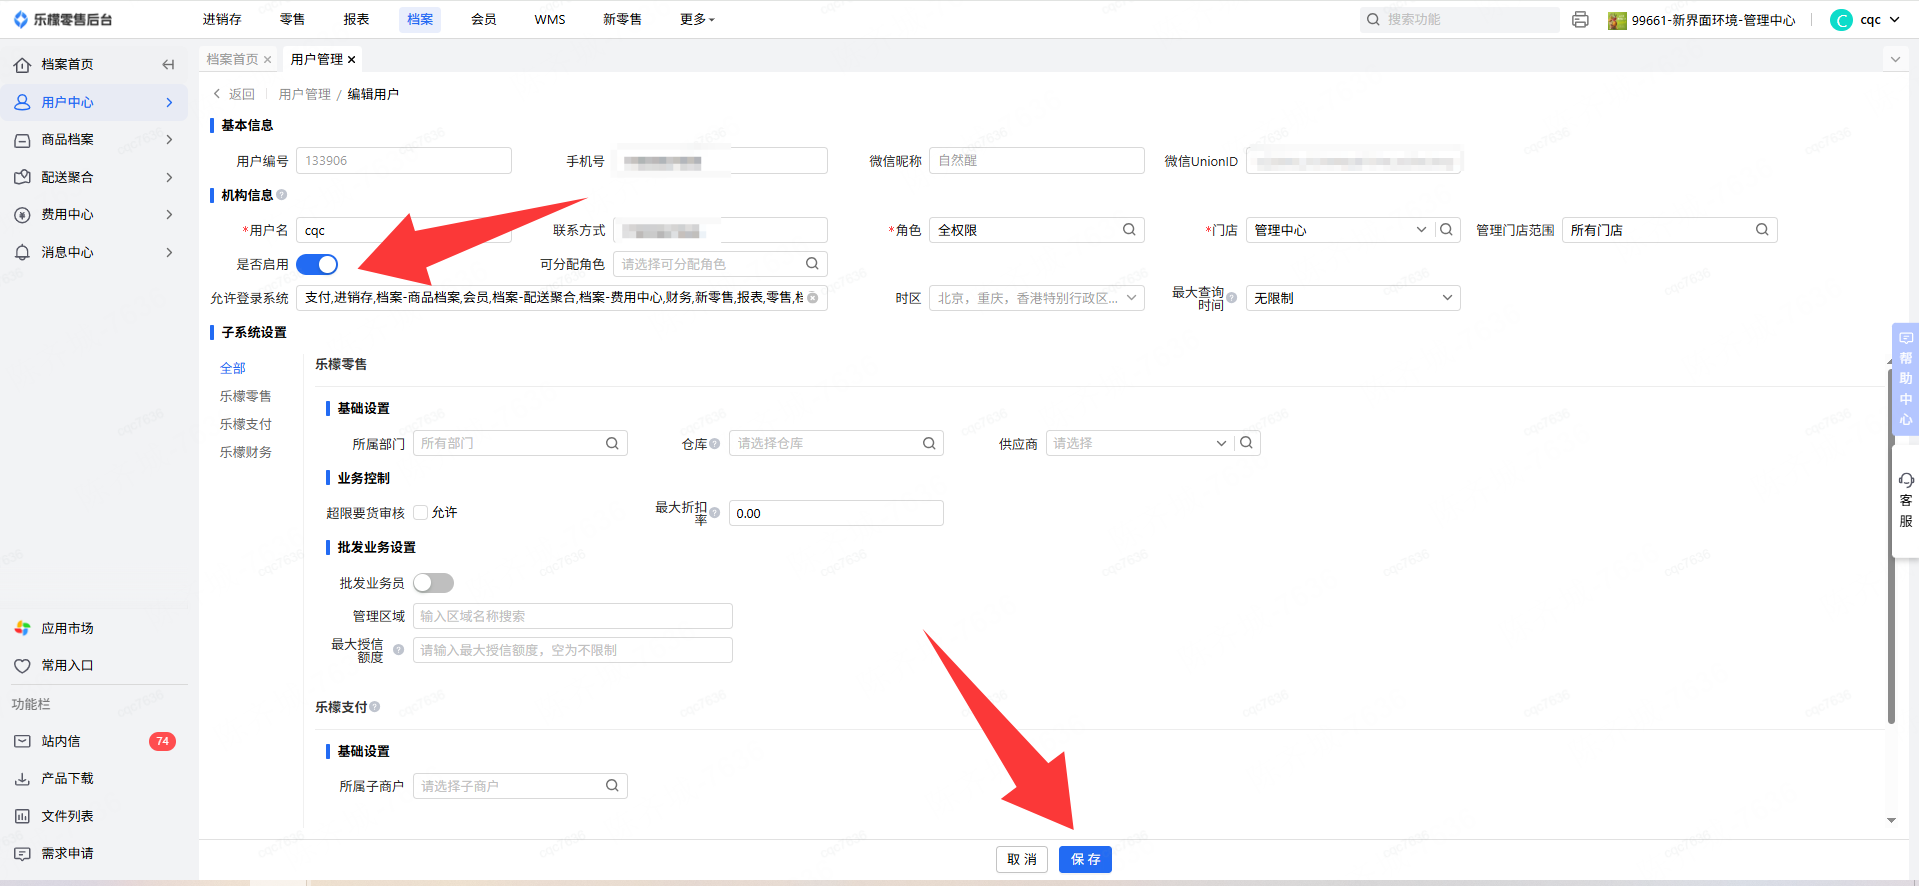Select 乐檬支付 in subsystem list
The height and width of the screenshot is (886, 1919).
(246, 424)
